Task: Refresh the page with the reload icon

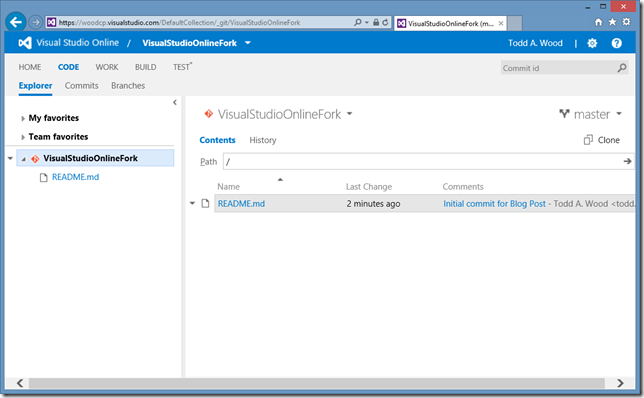Action: pos(385,22)
